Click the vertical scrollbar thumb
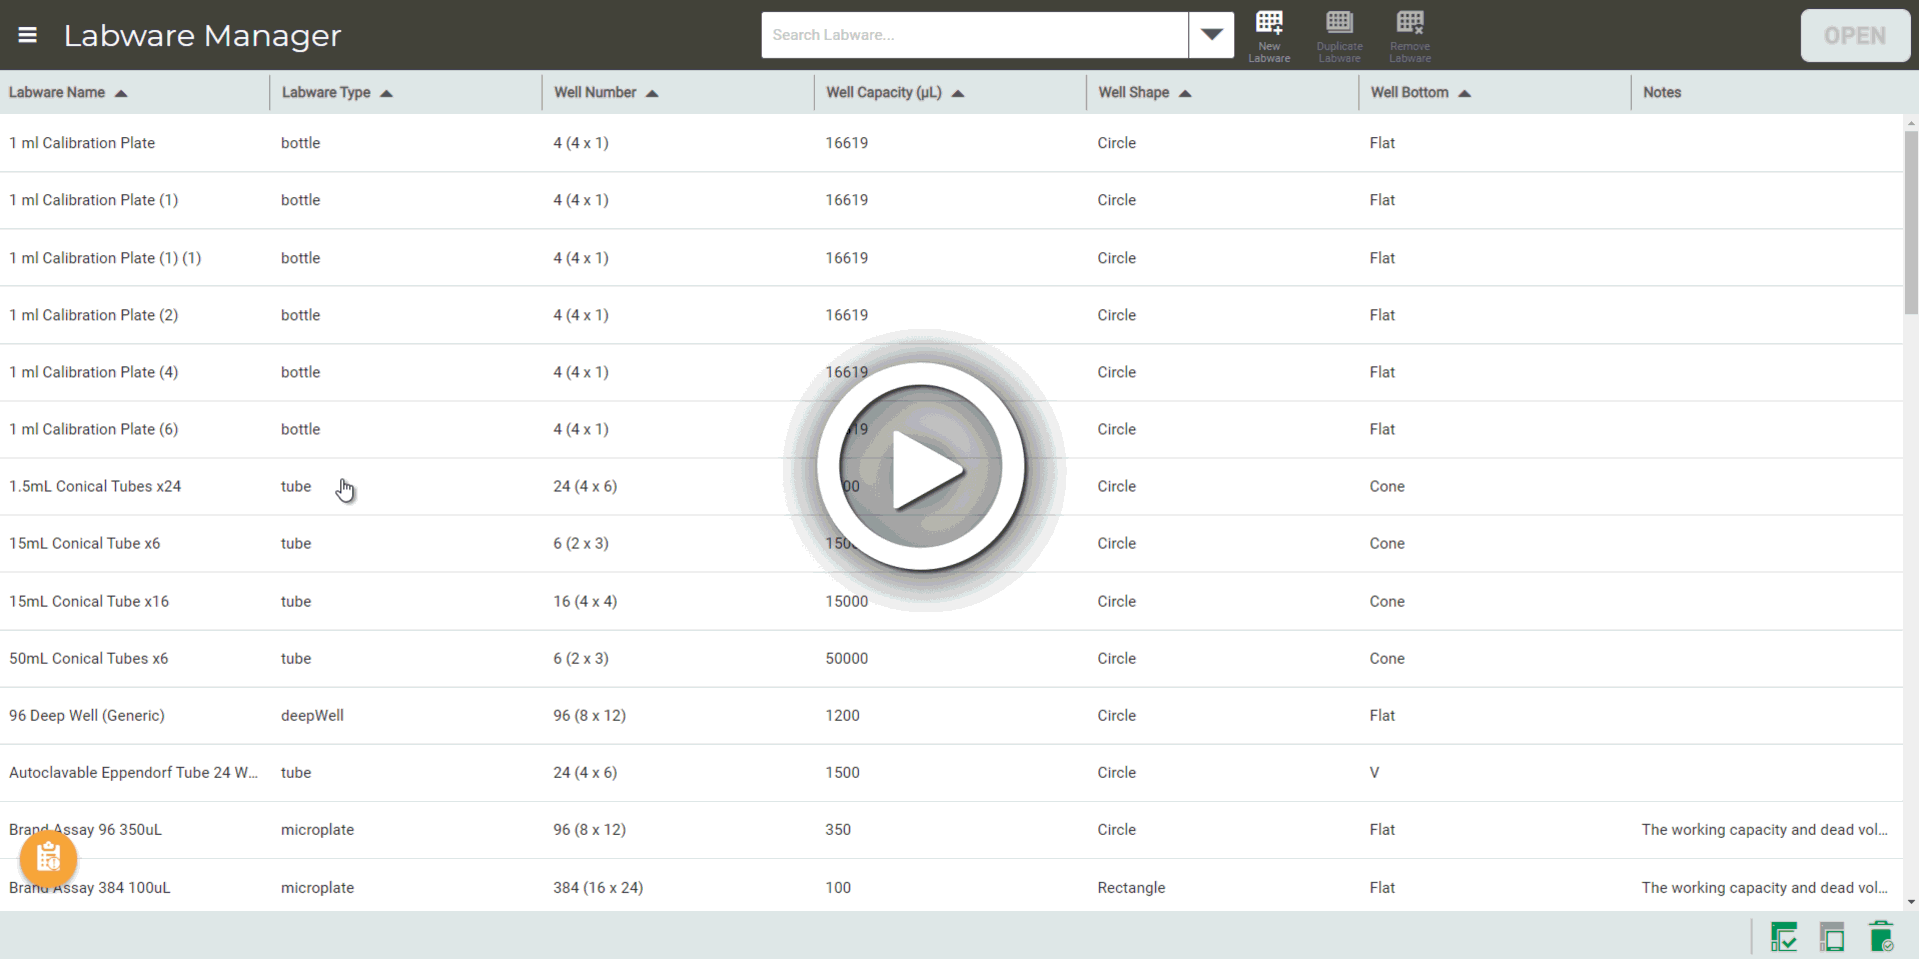This screenshot has height=959, width=1919. 1910,222
